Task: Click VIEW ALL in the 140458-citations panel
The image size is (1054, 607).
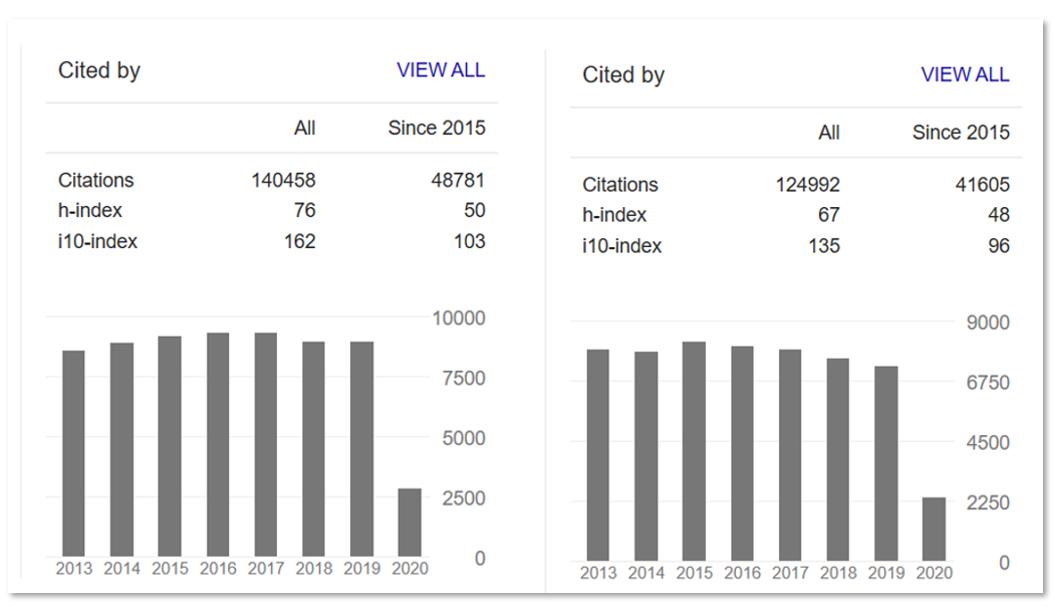Action: (x=440, y=70)
